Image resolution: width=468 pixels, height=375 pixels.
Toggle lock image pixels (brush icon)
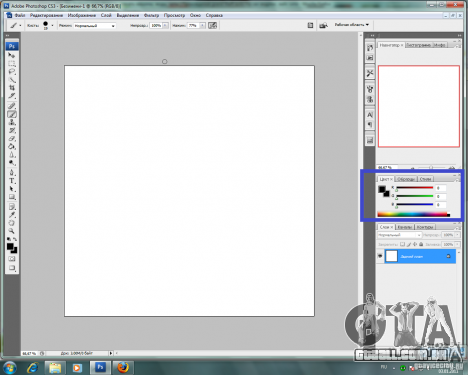pyautogui.click(x=409, y=244)
